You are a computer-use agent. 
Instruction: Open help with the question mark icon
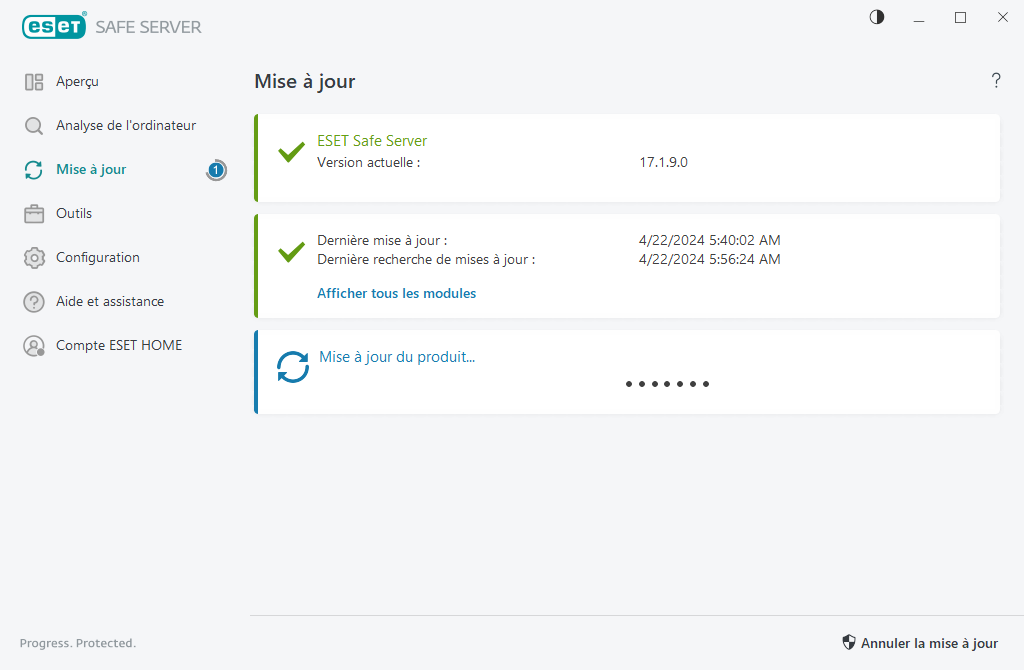tap(996, 81)
